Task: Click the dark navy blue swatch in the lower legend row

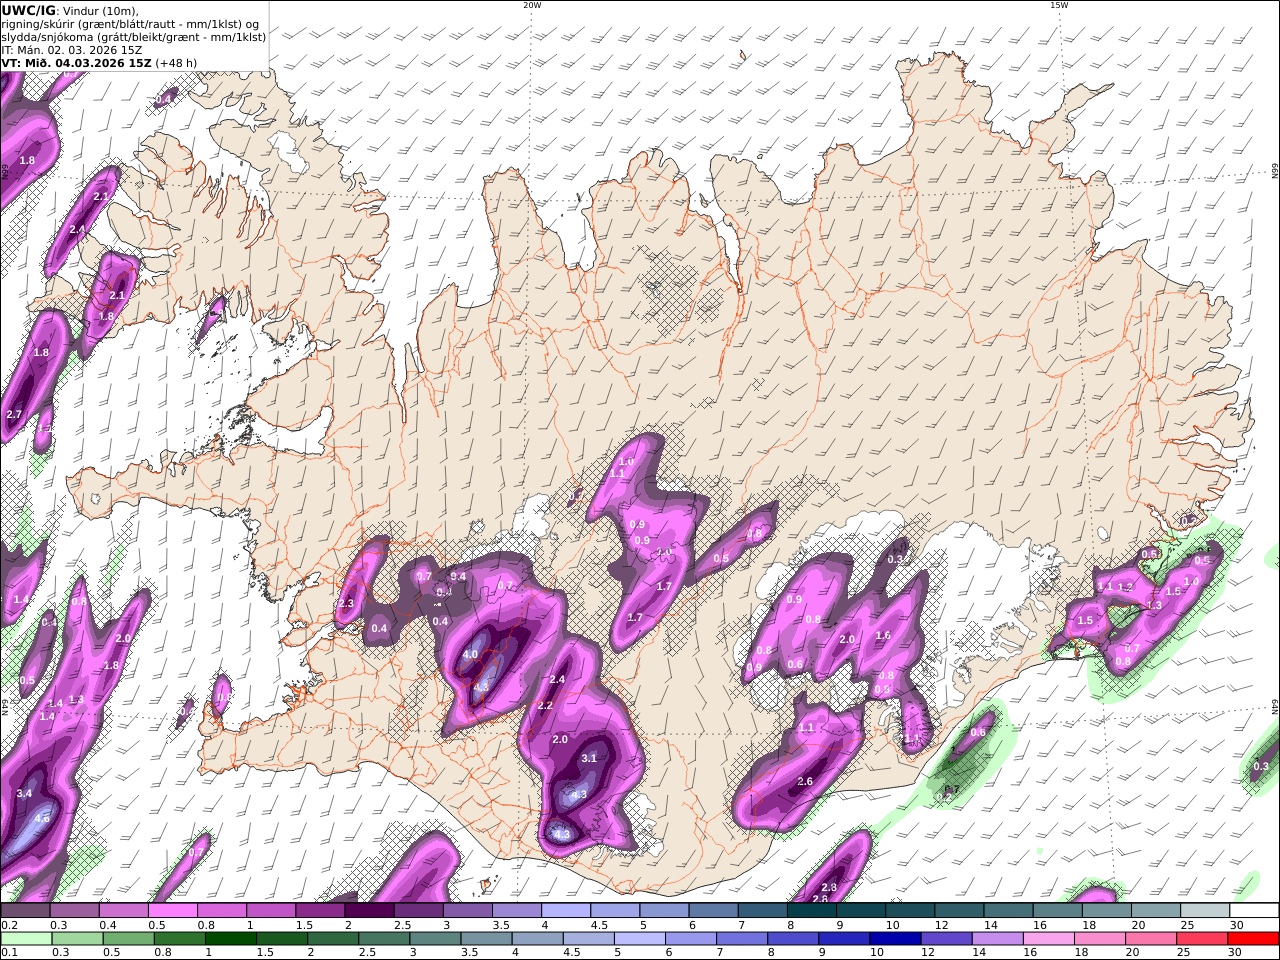Action: (895, 939)
